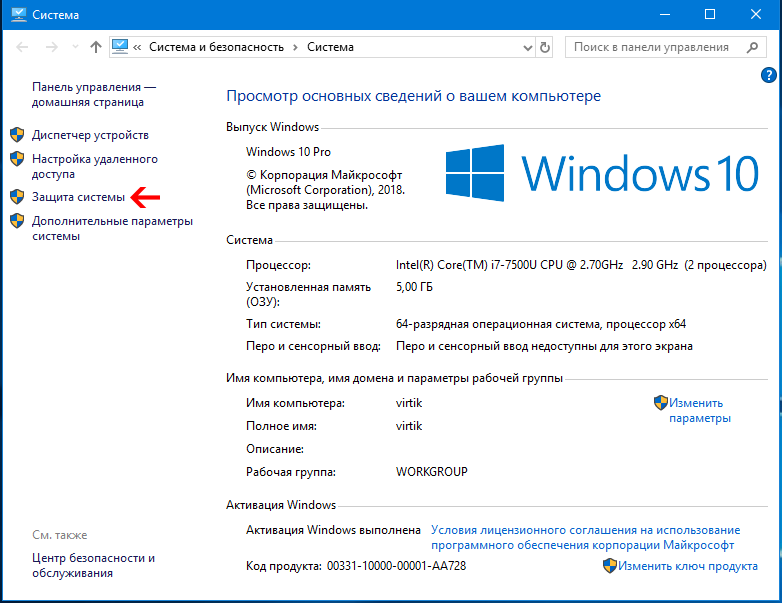Click the back navigation arrow
Viewport: 782px width, 603px height.
click(22, 47)
